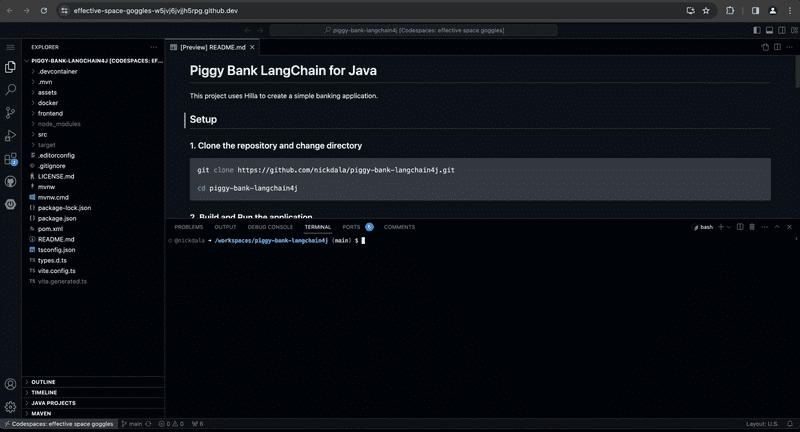
Task: Open editor more actions menu
Action: [789, 47]
